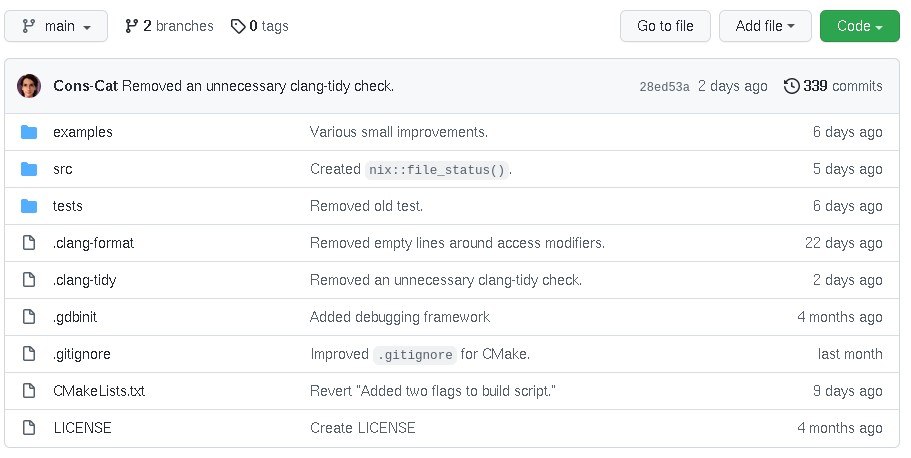Open the green Code dropdown
The width and height of the screenshot is (911, 458).
[x=859, y=26]
